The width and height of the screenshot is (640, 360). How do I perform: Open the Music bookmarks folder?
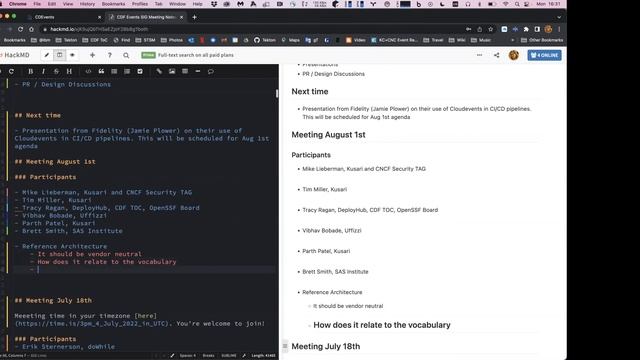(481, 40)
